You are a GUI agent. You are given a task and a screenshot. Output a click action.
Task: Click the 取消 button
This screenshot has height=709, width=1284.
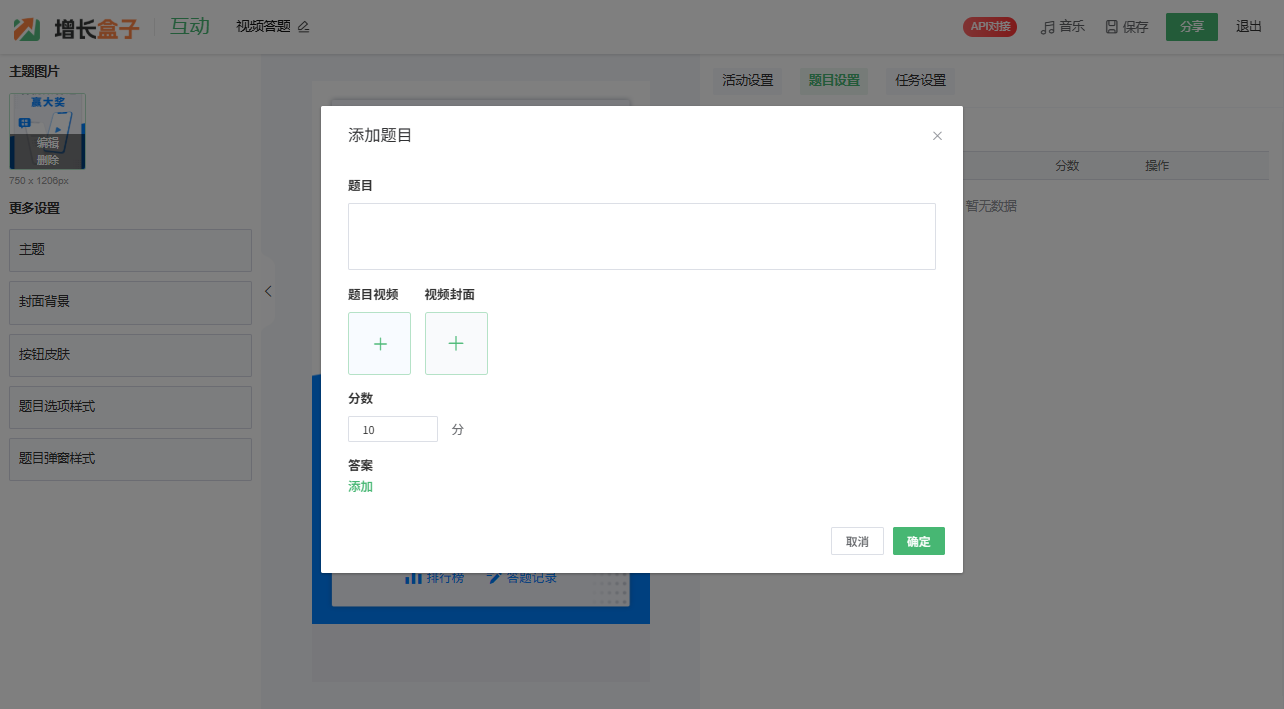tap(857, 541)
